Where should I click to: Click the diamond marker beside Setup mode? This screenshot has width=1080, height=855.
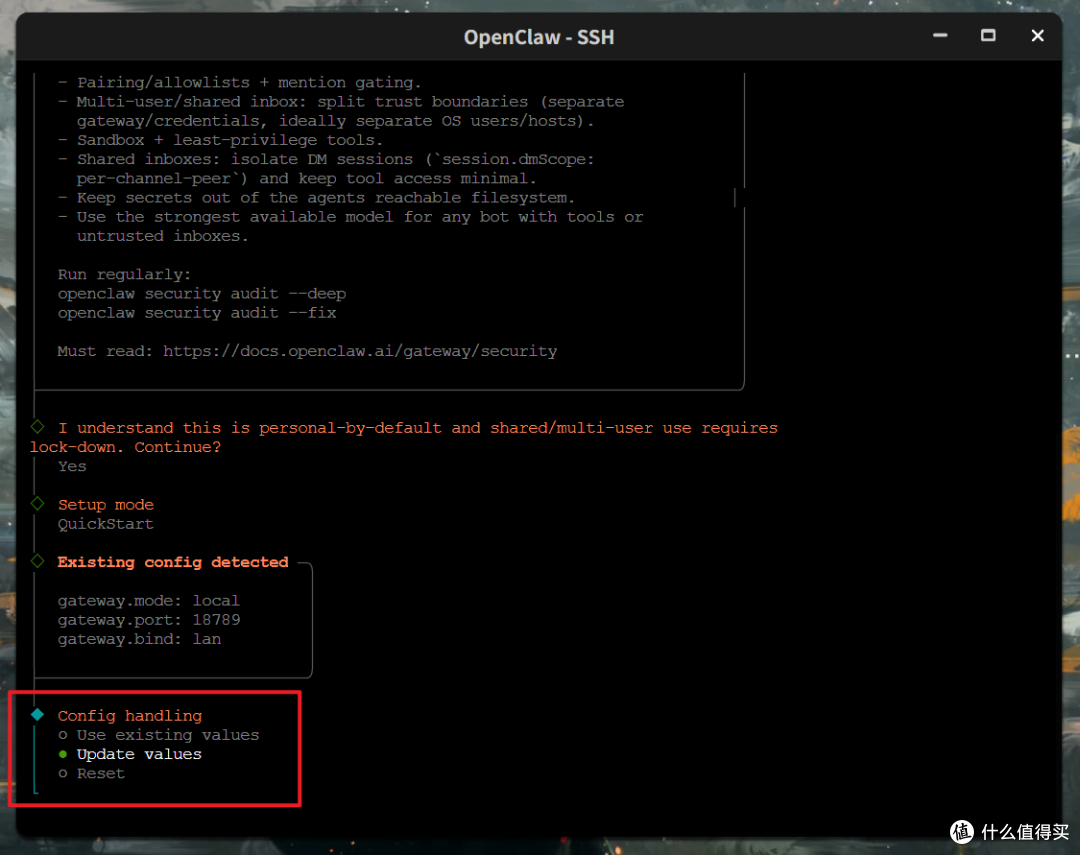pos(38,504)
